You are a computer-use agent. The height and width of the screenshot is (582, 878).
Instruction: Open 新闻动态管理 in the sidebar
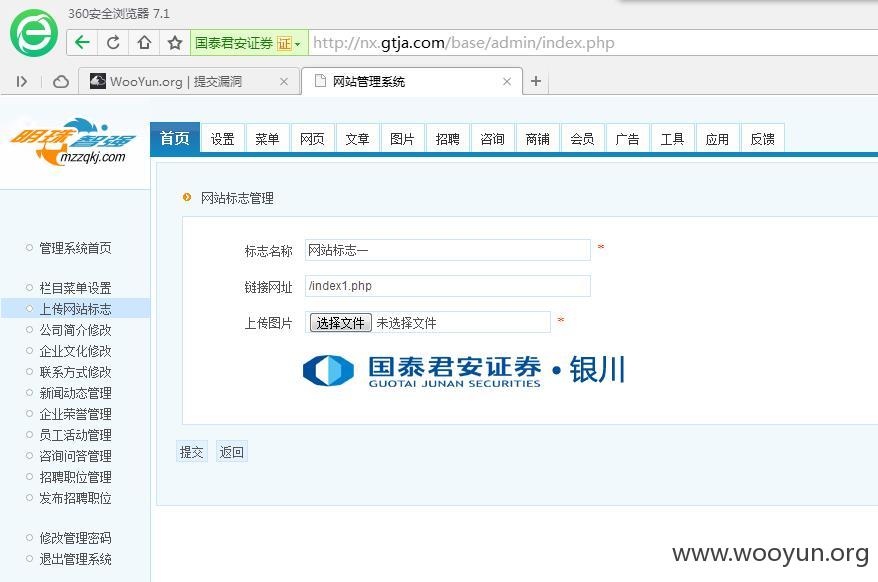click(75, 393)
